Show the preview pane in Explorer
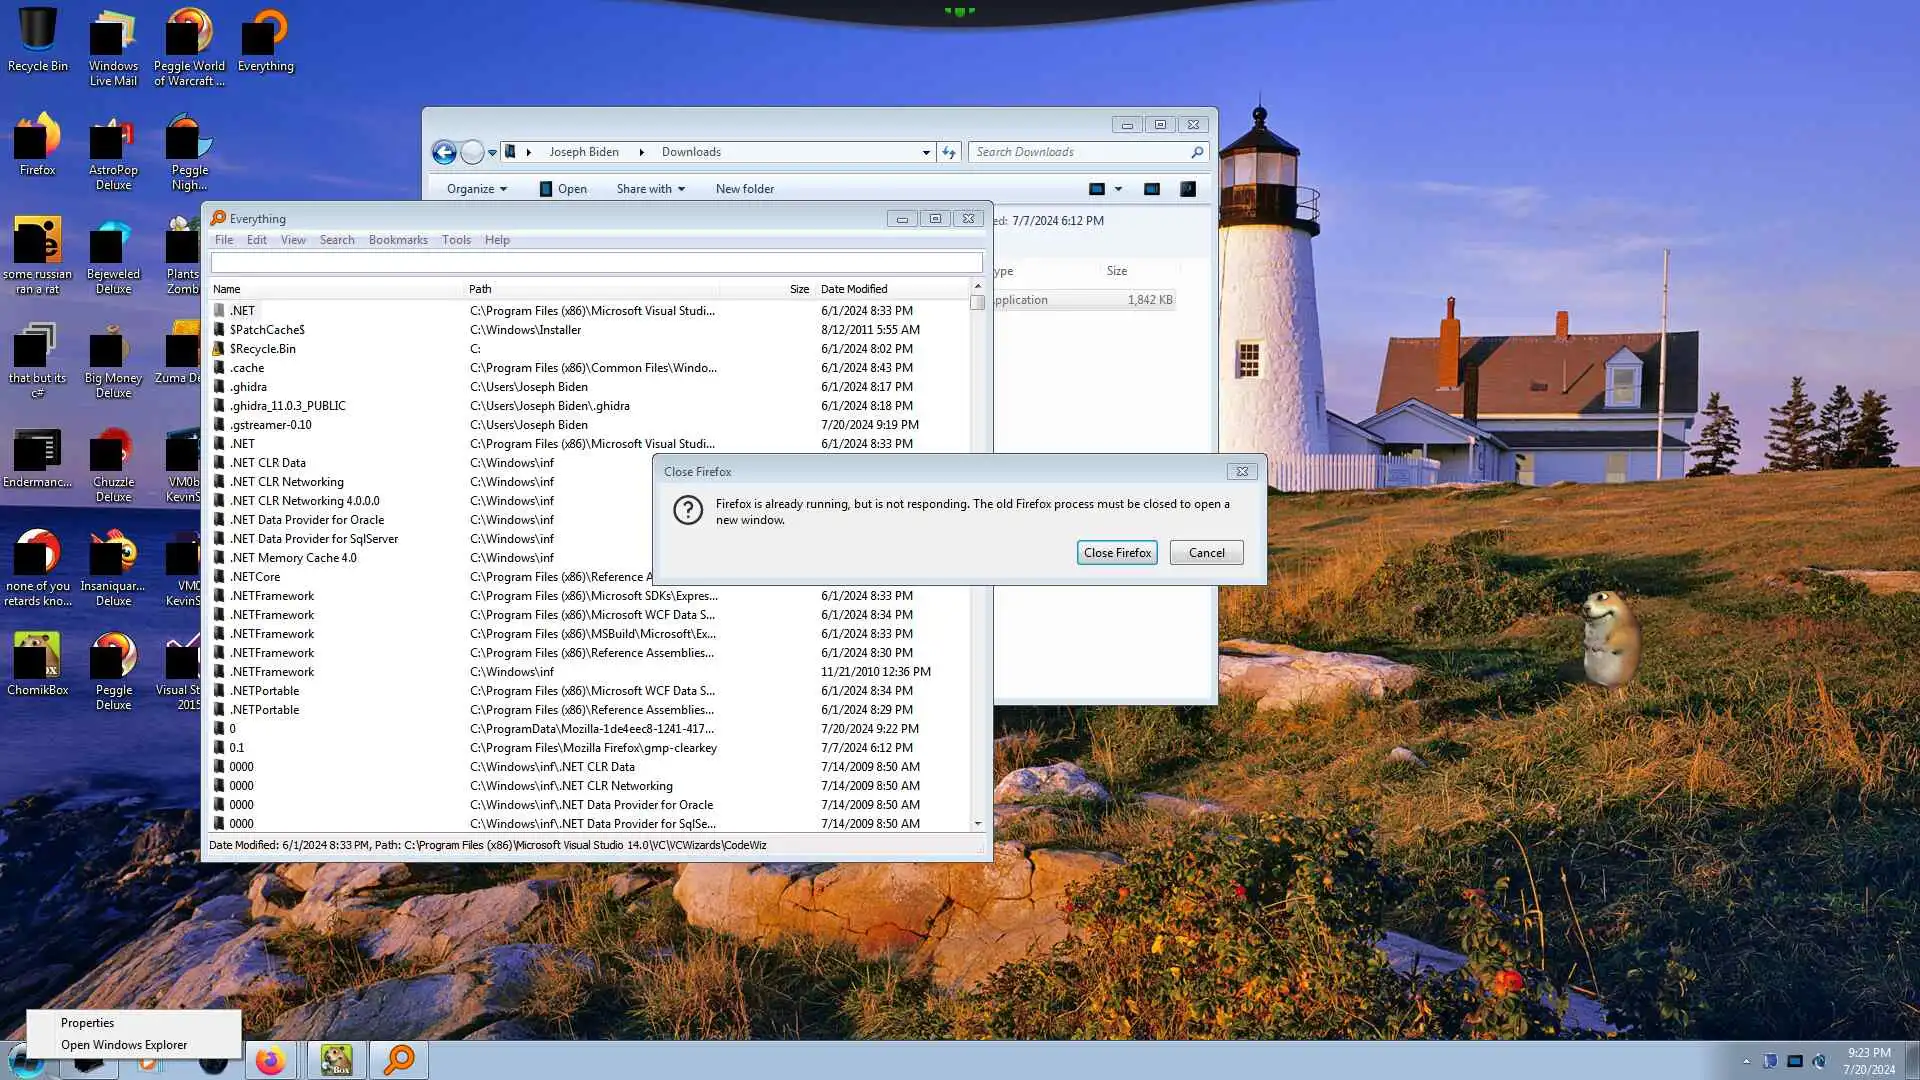 pos(1152,189)
